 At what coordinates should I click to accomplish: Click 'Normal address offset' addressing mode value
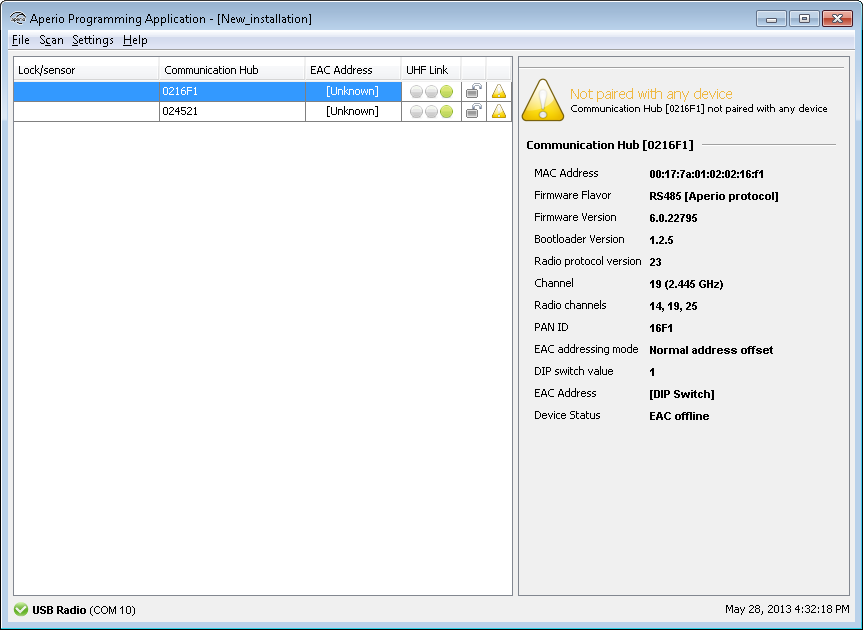click(711, 350)
